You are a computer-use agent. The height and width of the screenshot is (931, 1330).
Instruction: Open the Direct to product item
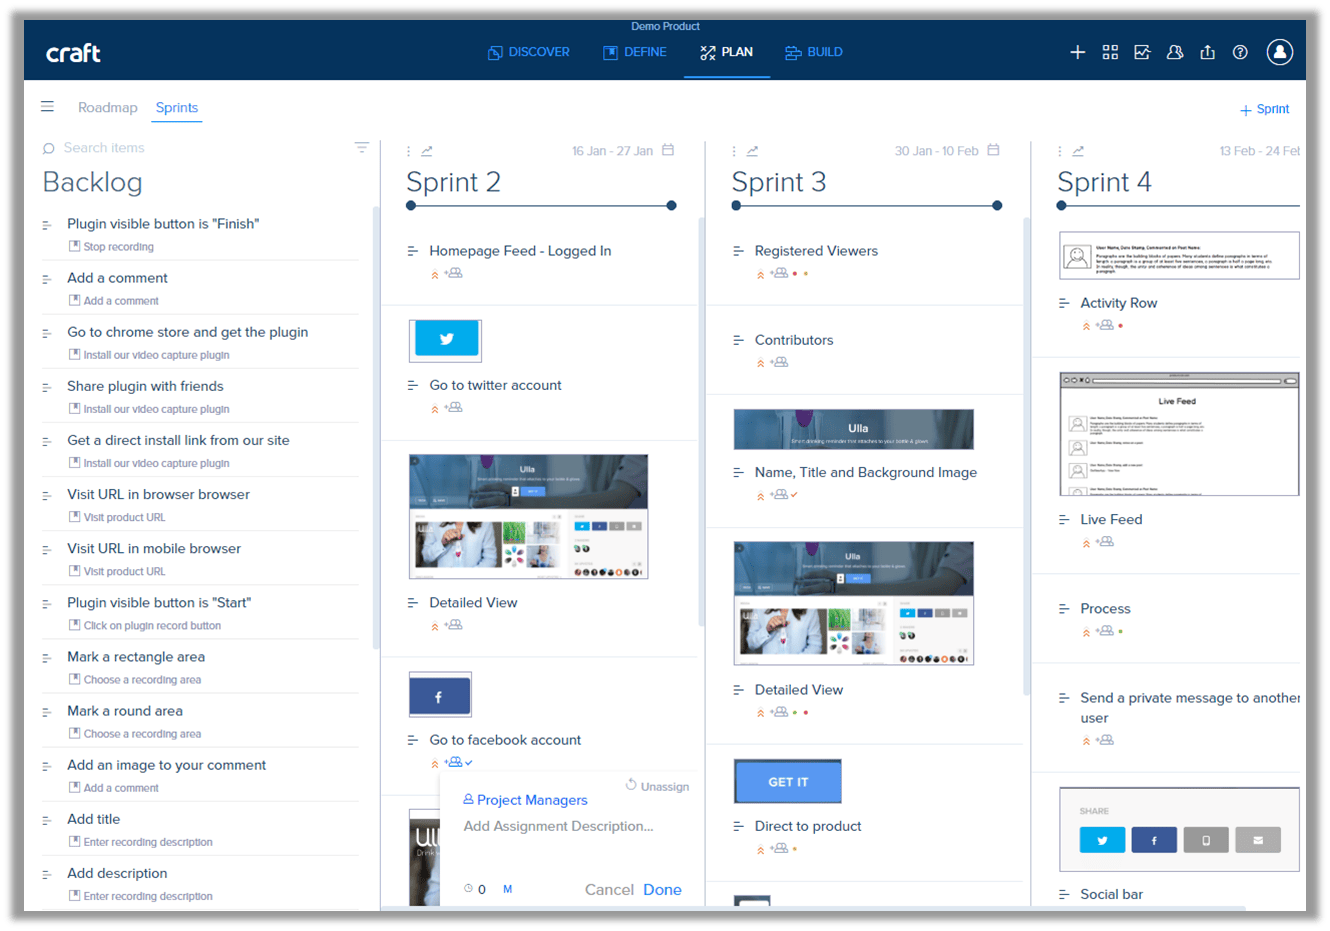tap(808, 826)
